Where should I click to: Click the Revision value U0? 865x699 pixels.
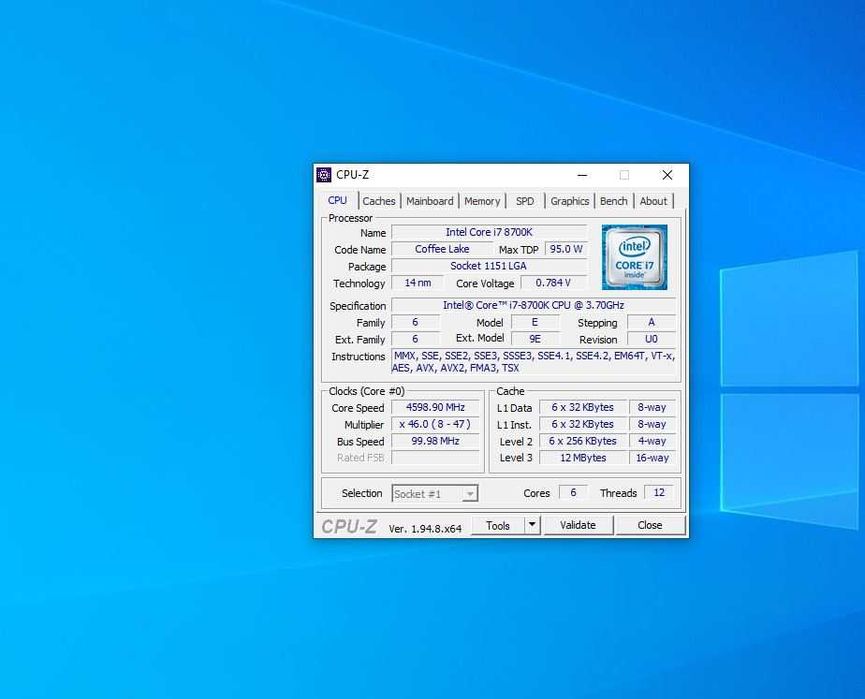[x=652, y=339]
